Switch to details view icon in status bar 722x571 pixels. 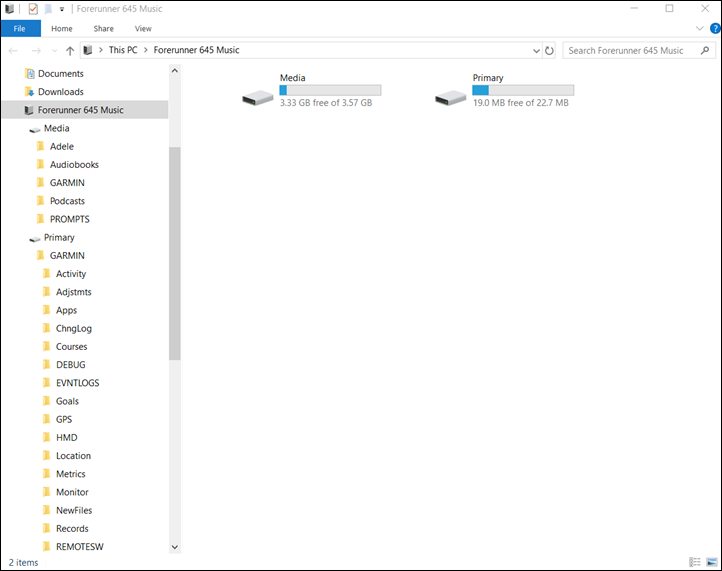click(x=695, y=562)
